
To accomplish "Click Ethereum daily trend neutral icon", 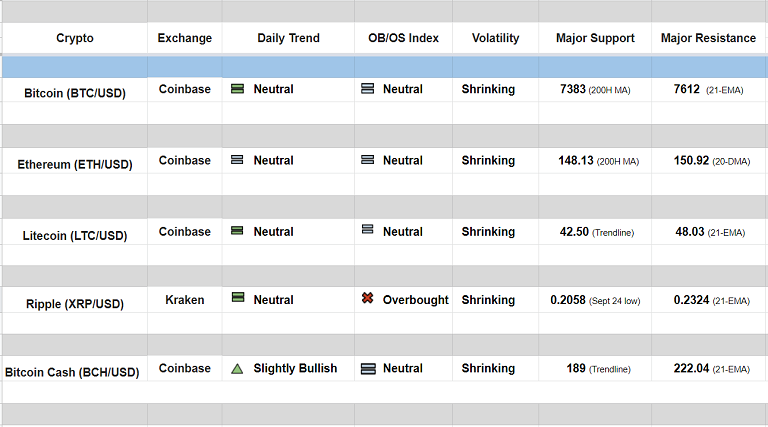I will tap(238, 160).
